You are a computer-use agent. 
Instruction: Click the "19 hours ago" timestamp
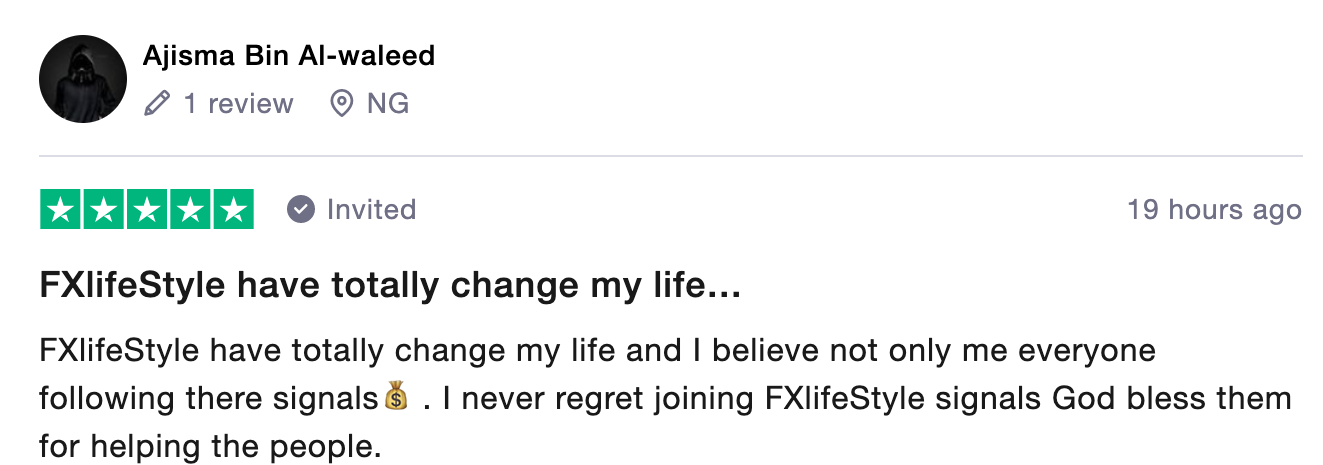pos(1214,210)
